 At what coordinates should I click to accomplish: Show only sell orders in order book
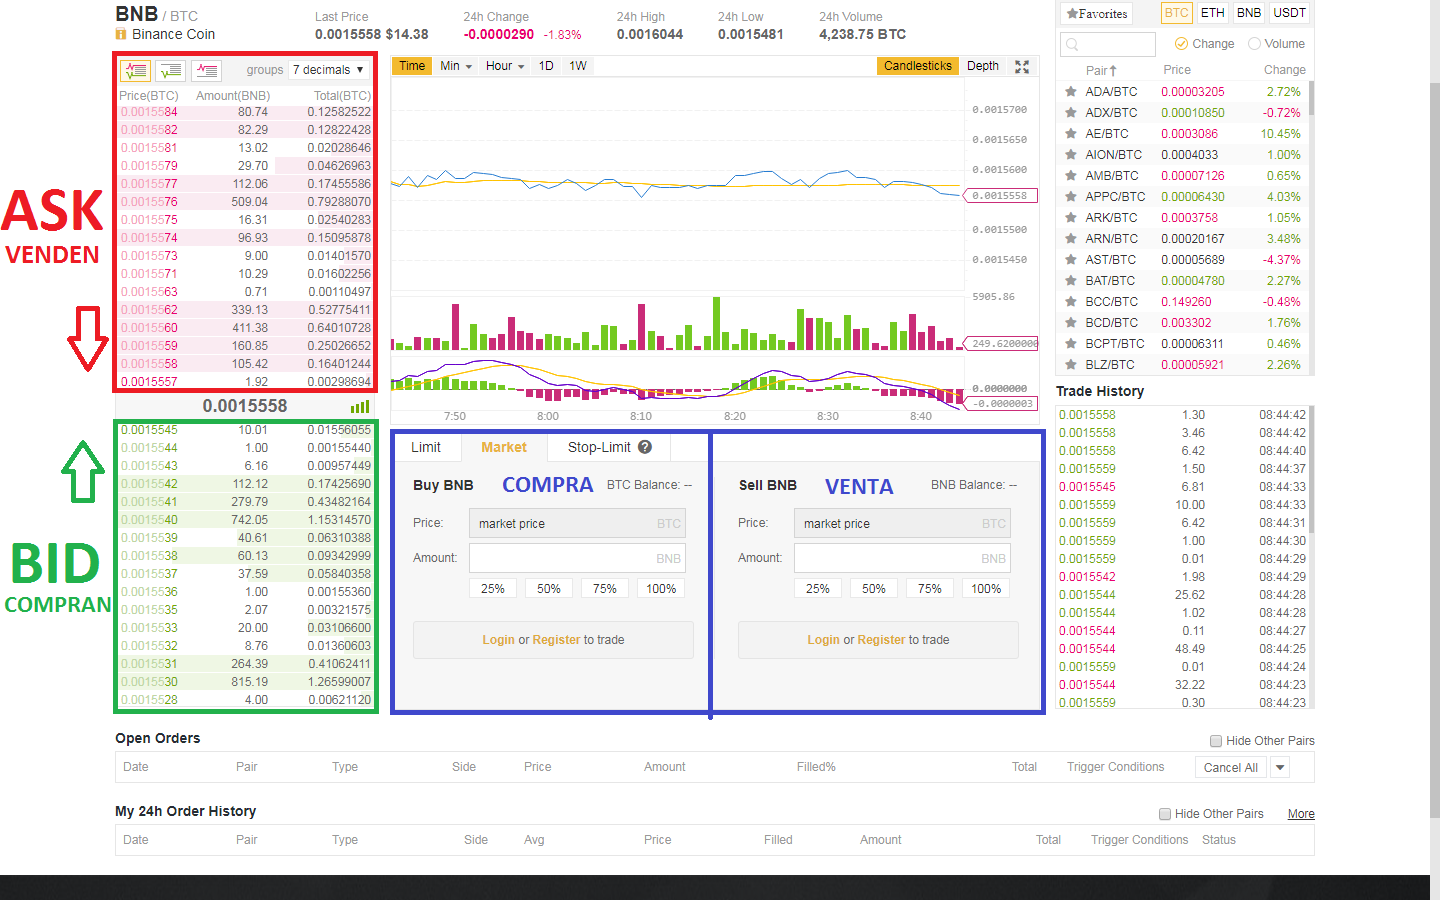tap(207, 70)
